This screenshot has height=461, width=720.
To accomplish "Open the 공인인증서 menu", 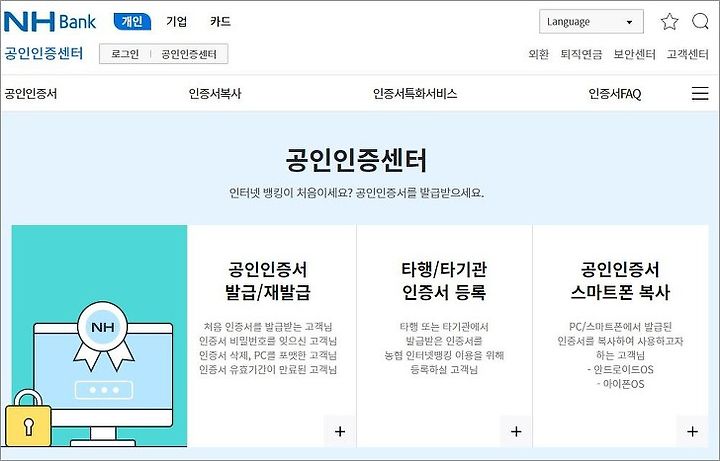I will [x=31, y=94].
